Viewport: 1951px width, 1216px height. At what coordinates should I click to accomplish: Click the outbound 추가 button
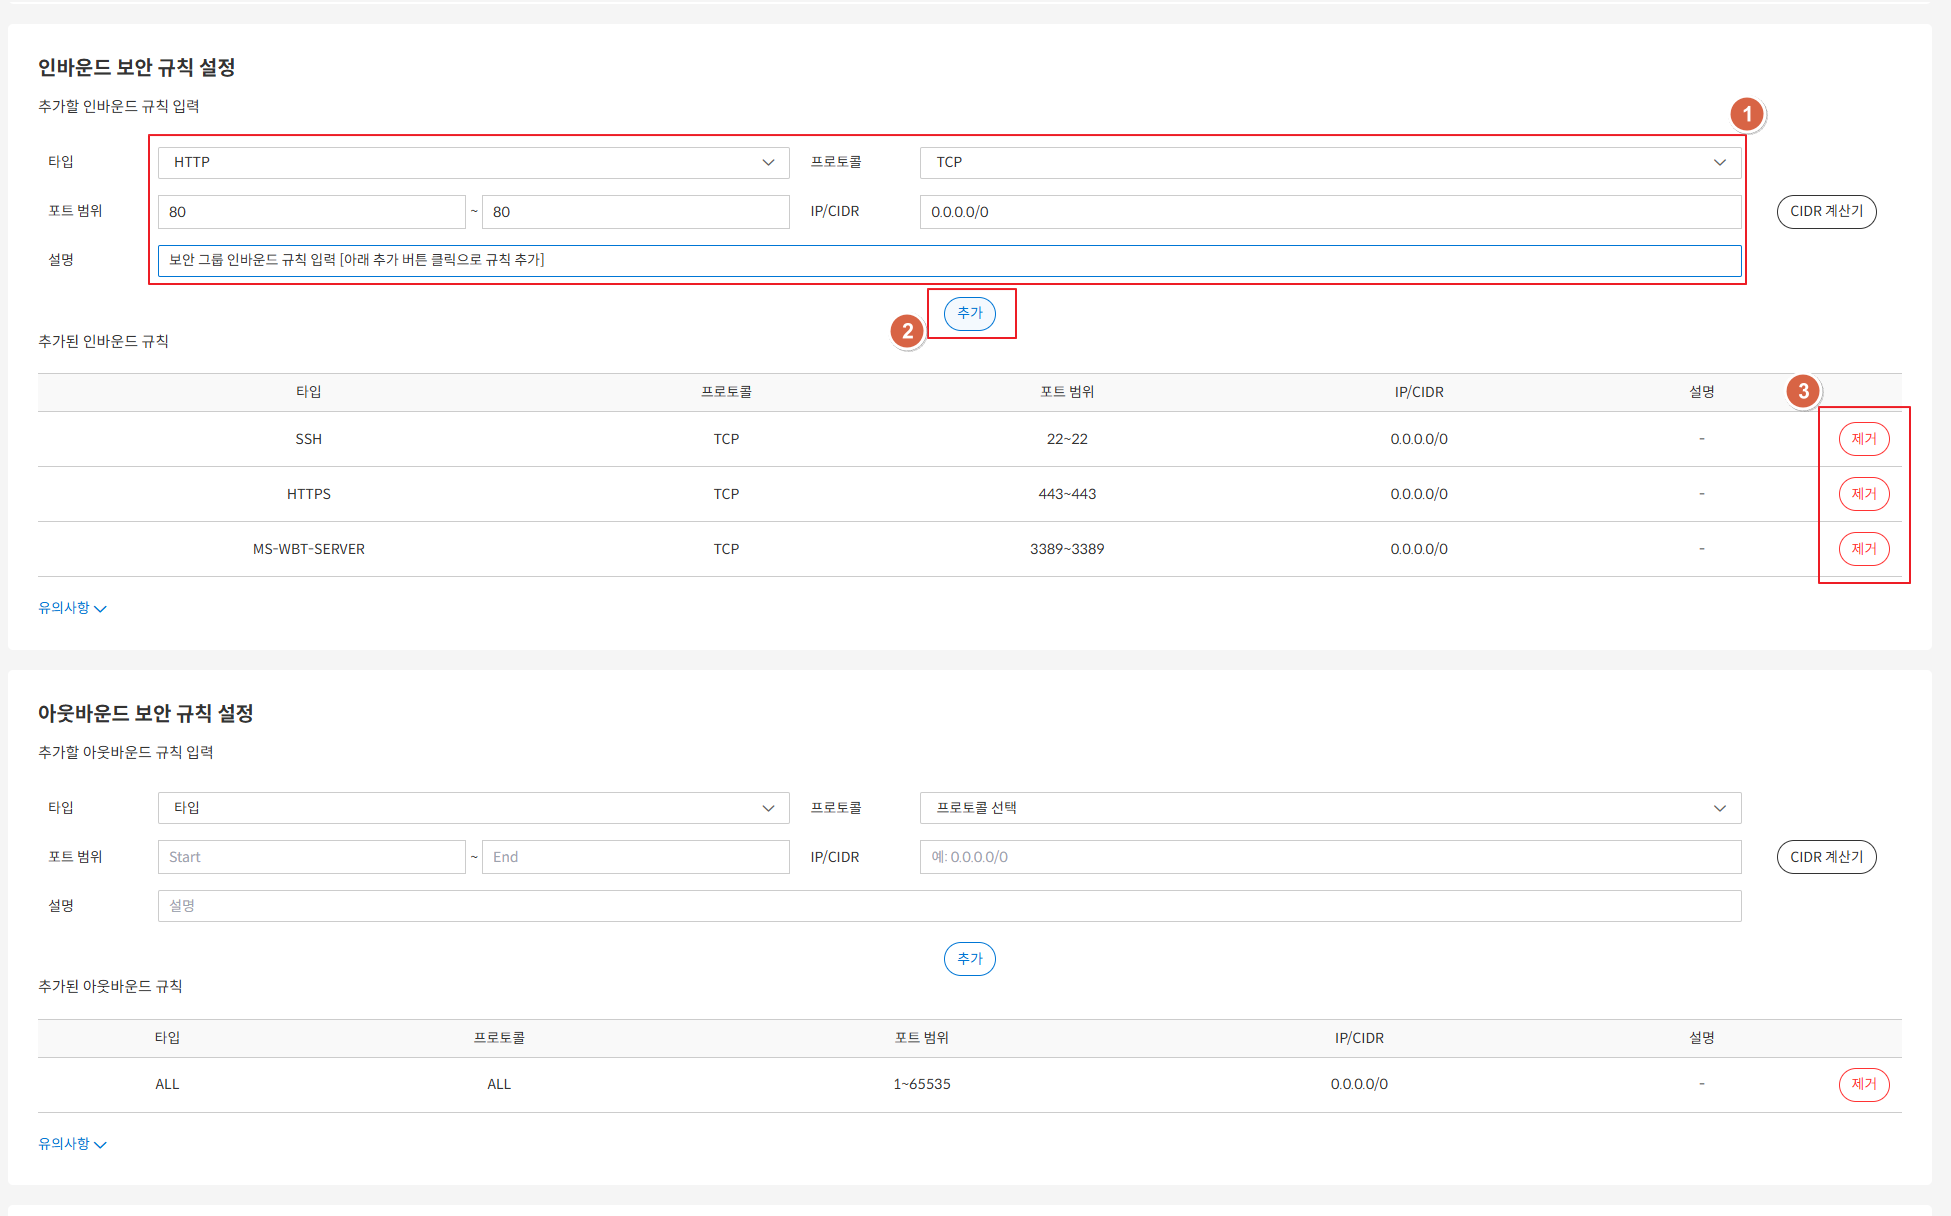click(x=969, y=959)
